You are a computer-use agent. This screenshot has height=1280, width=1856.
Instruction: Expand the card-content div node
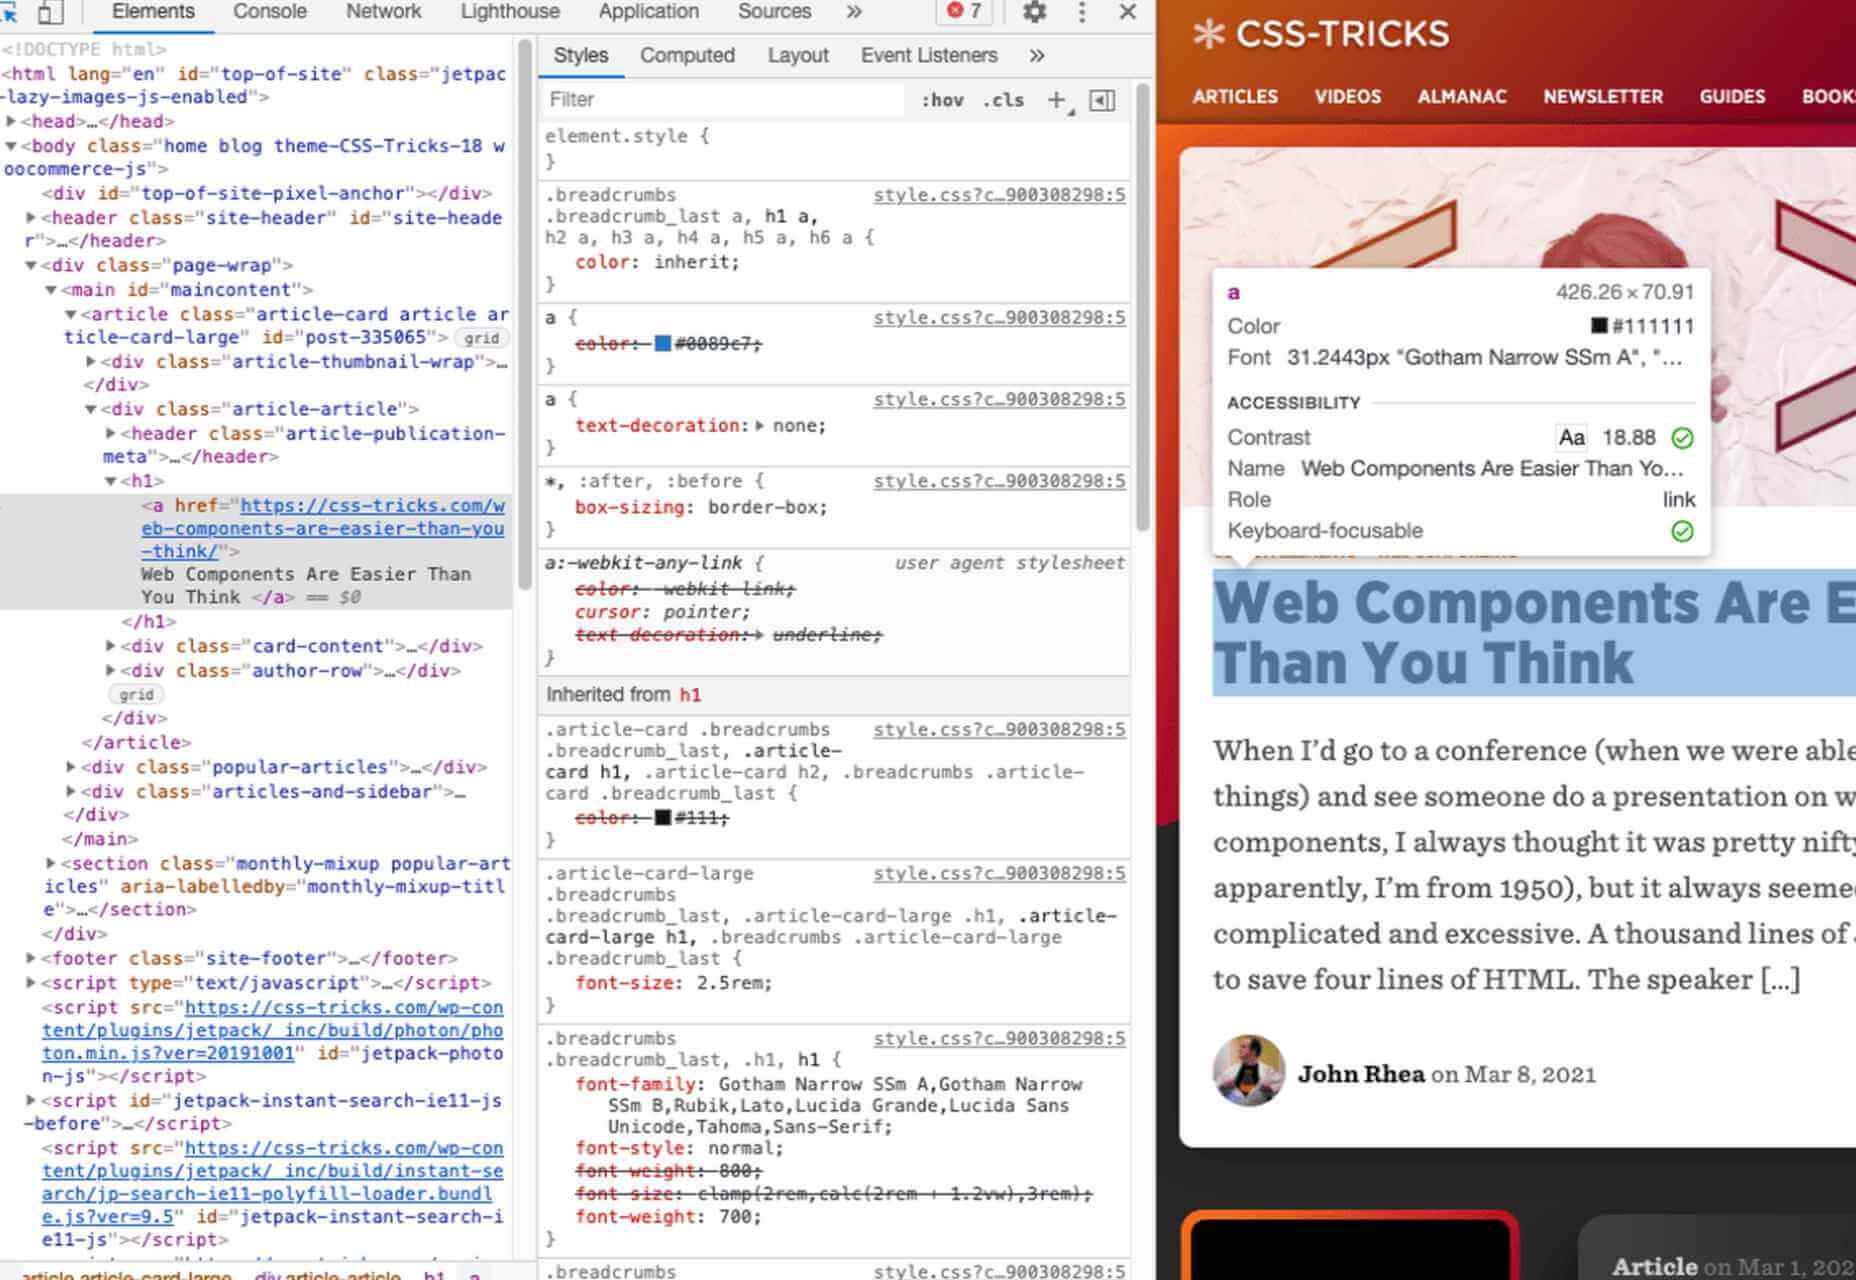tap(111, 646)
